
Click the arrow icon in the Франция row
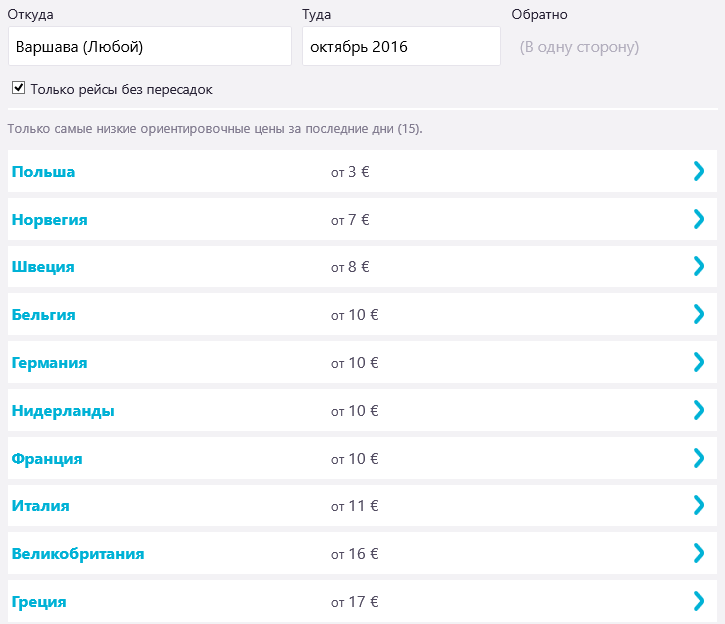tap(699, 458)
